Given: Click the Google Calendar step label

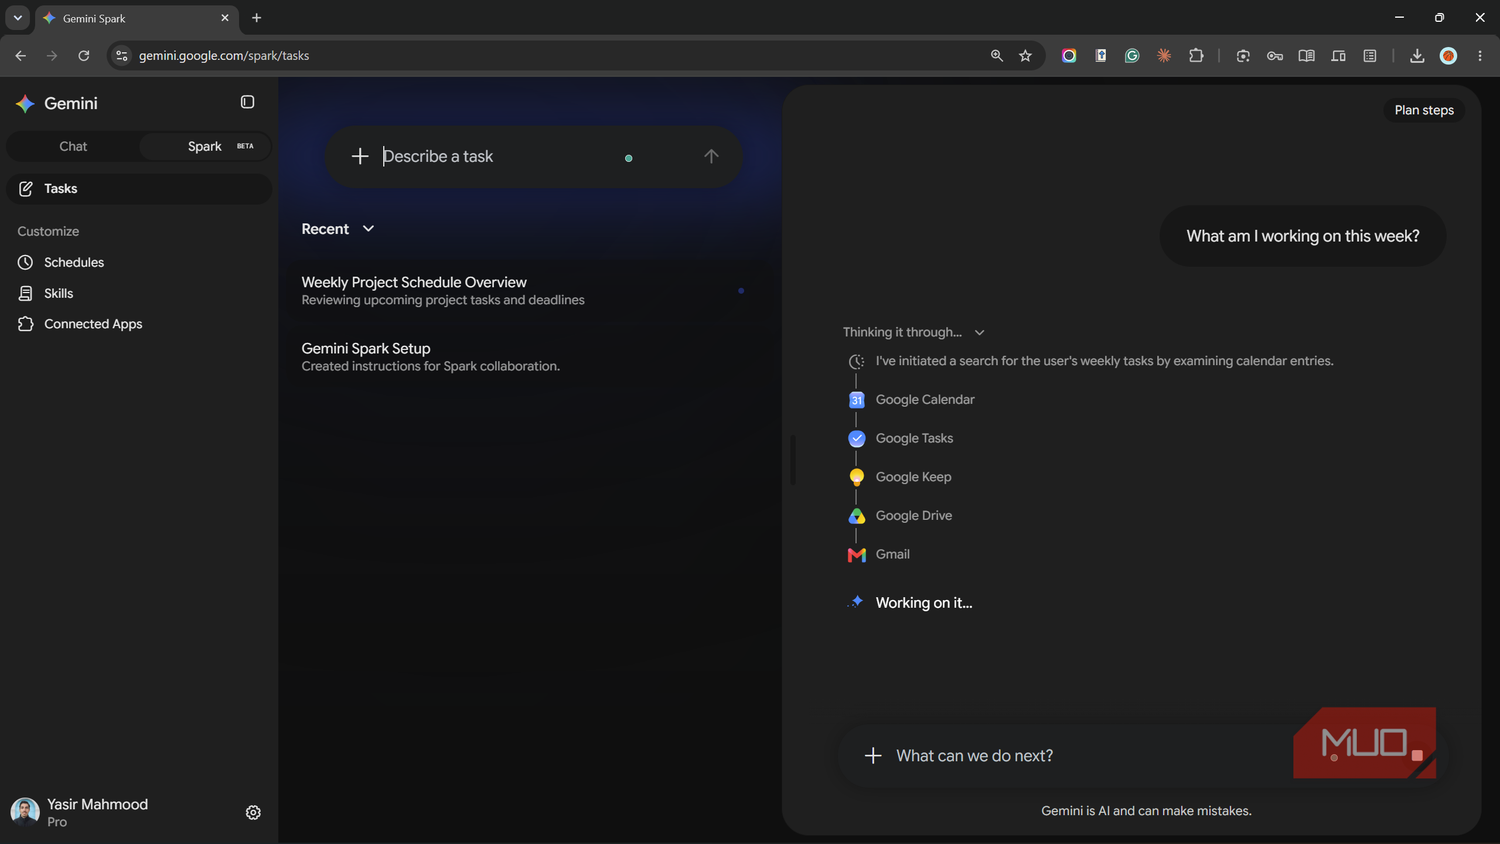Looking at the screenshot, I should [x=925, y=400].
